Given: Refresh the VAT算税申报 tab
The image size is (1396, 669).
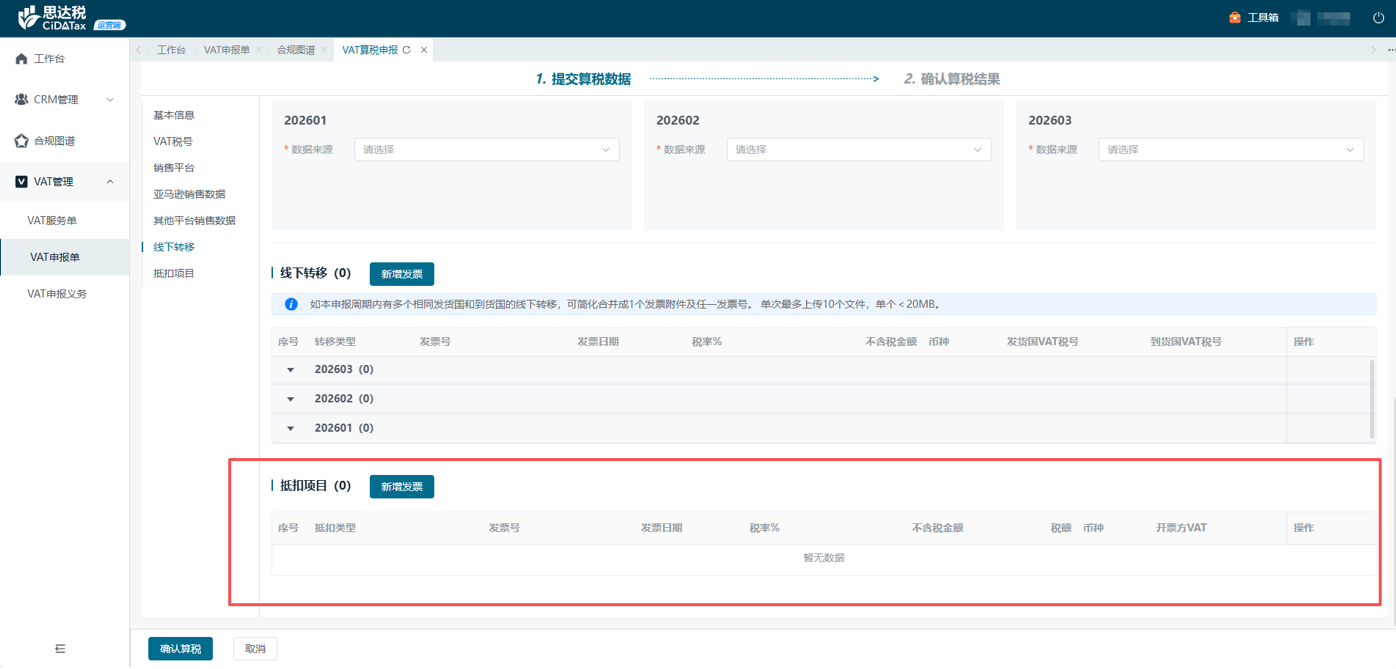Looking at the screenshot, I should click(x=407, y=50).
